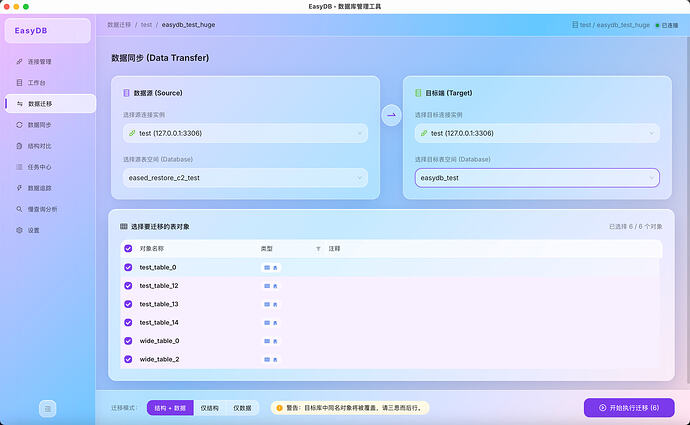Click the 数据迁移 breadcrumb link
The width and height of the screenshot is (690, 425).
119,25
